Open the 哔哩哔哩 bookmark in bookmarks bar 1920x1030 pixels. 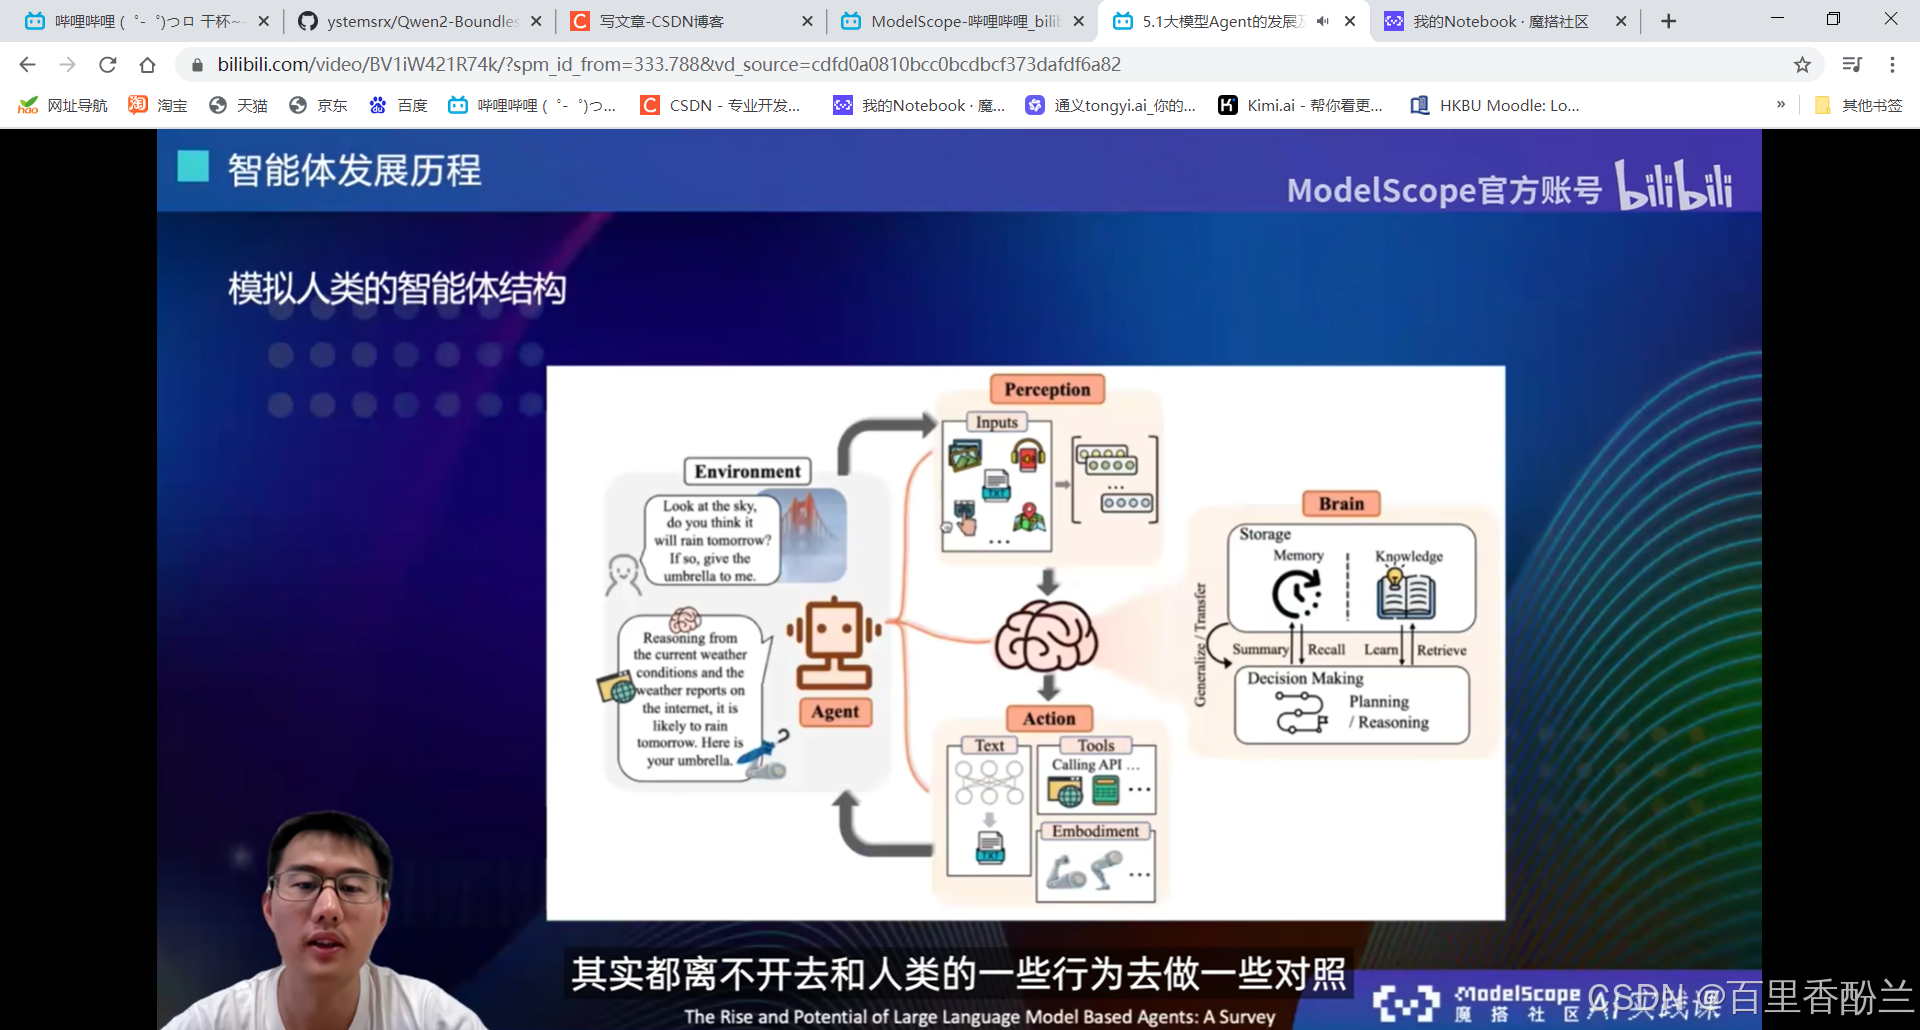[x=532, y=105]
